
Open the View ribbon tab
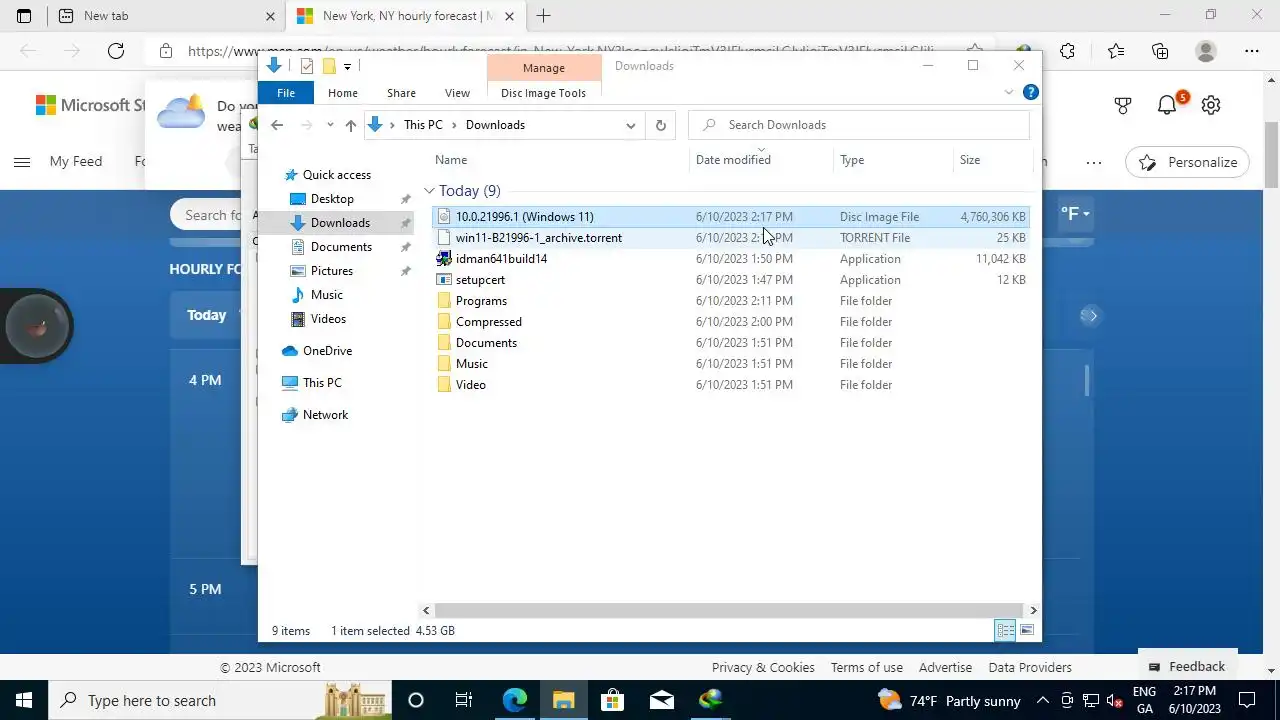pos(457,93)
